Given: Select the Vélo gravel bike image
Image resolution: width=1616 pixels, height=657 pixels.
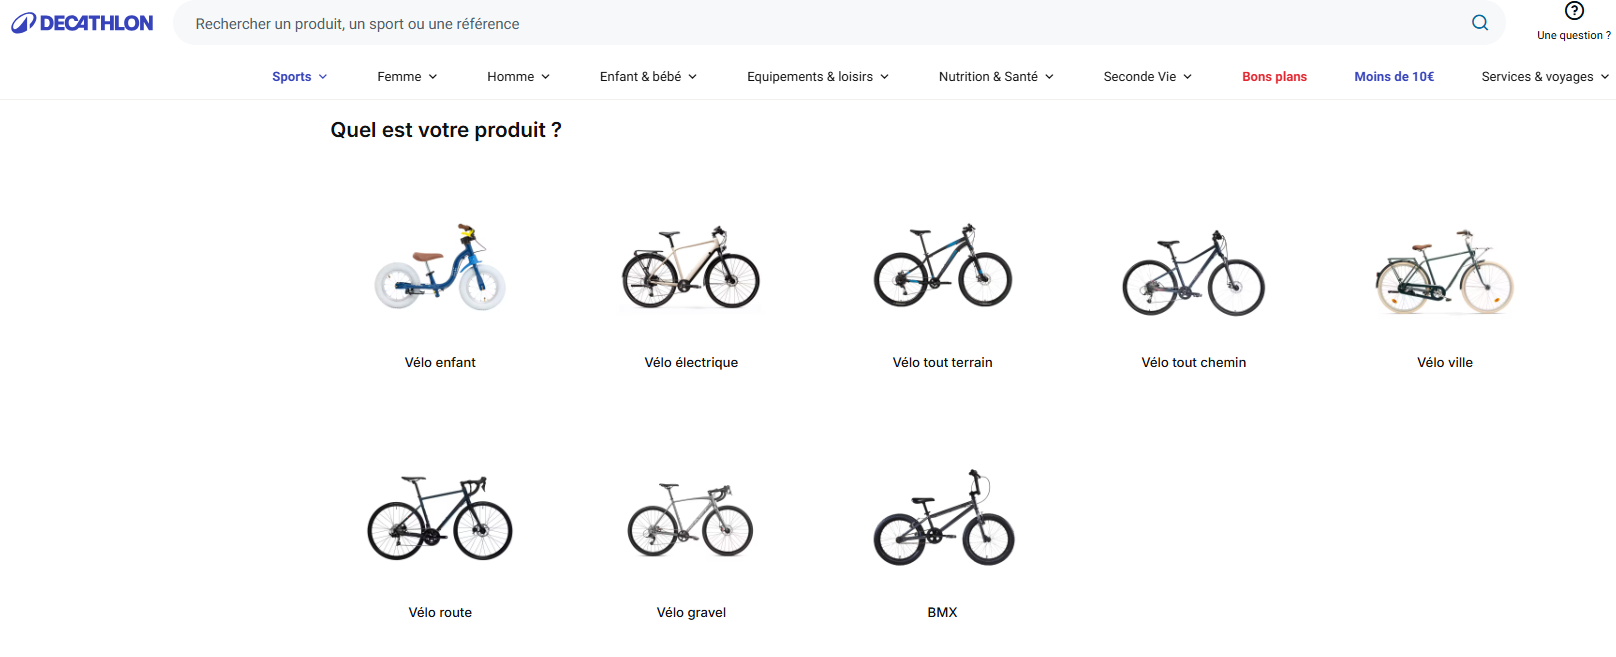Looking at the screenshot, I should 691,520.
